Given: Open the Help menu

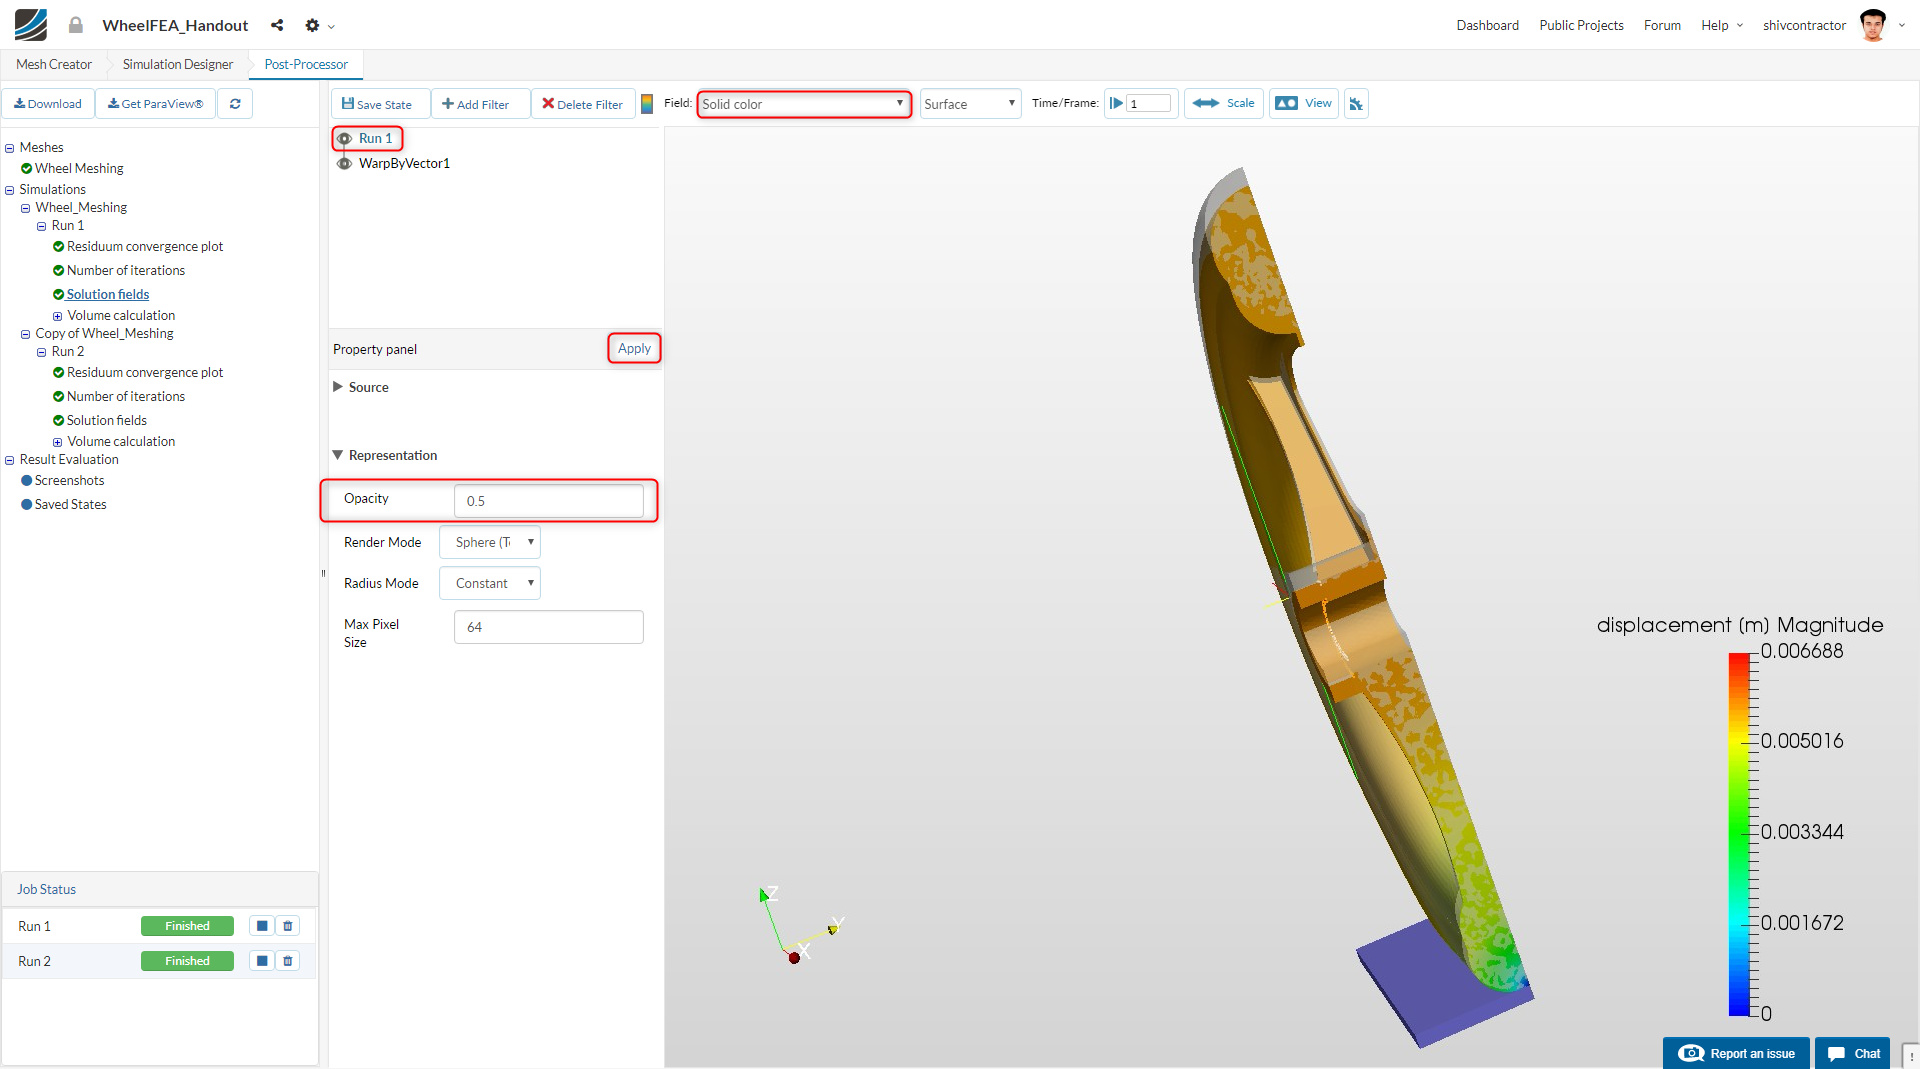Looking at the screenshot, I should (1722, 25).
